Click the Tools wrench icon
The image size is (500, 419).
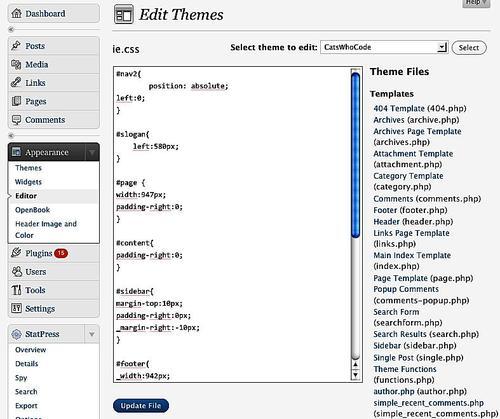[x=16, y=290]
